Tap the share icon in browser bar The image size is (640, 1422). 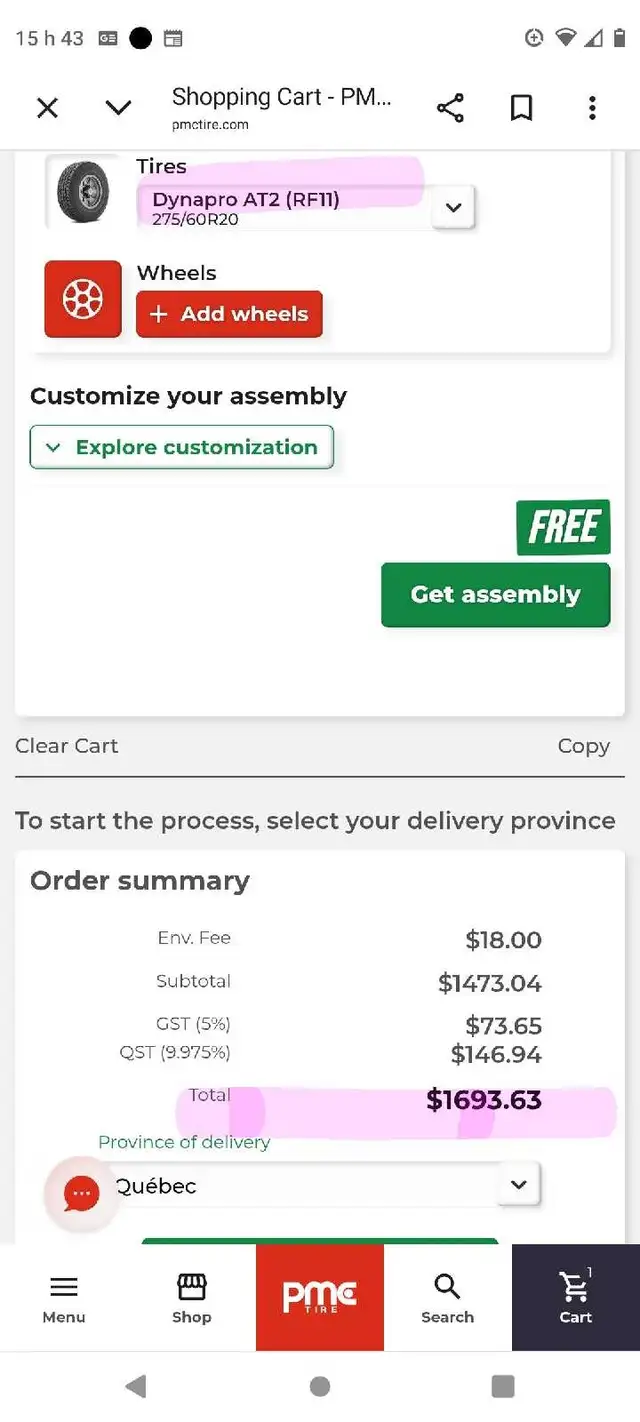(x=450, y=108)
